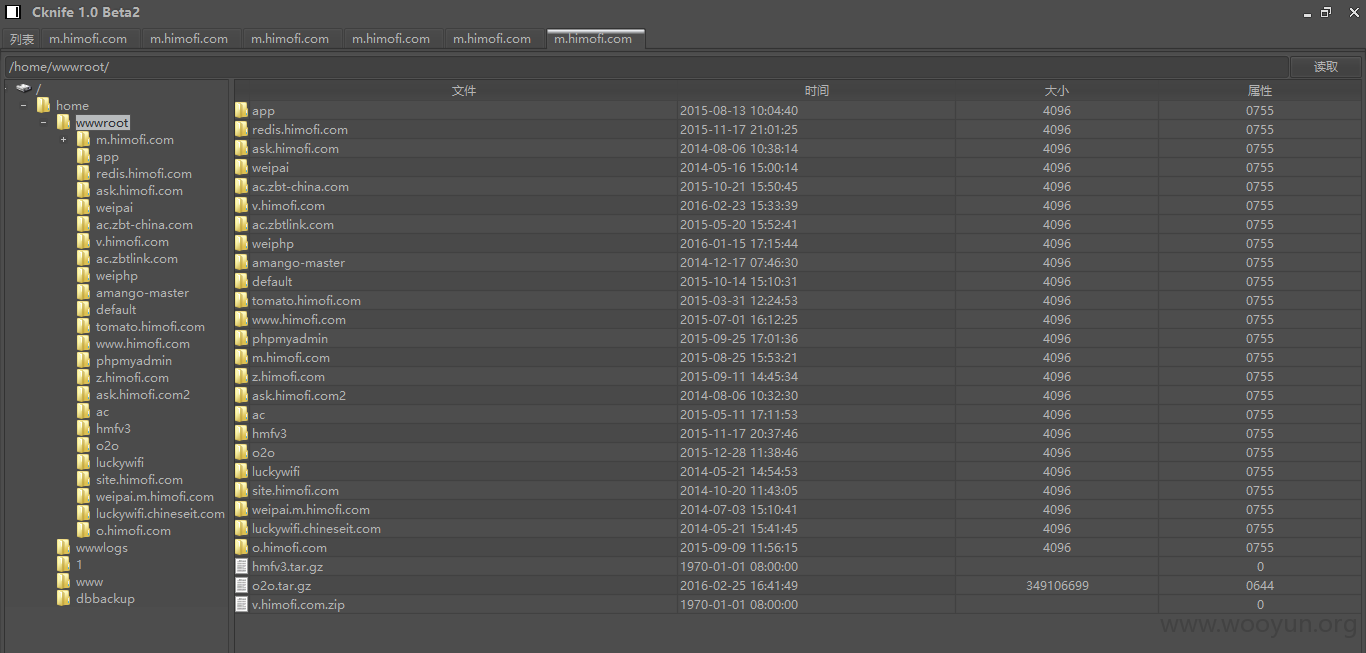This screenshot has width=1366, height=653.
Task: Click the o2o.tar.gz file icon
Action: click(x=241, y=585)
